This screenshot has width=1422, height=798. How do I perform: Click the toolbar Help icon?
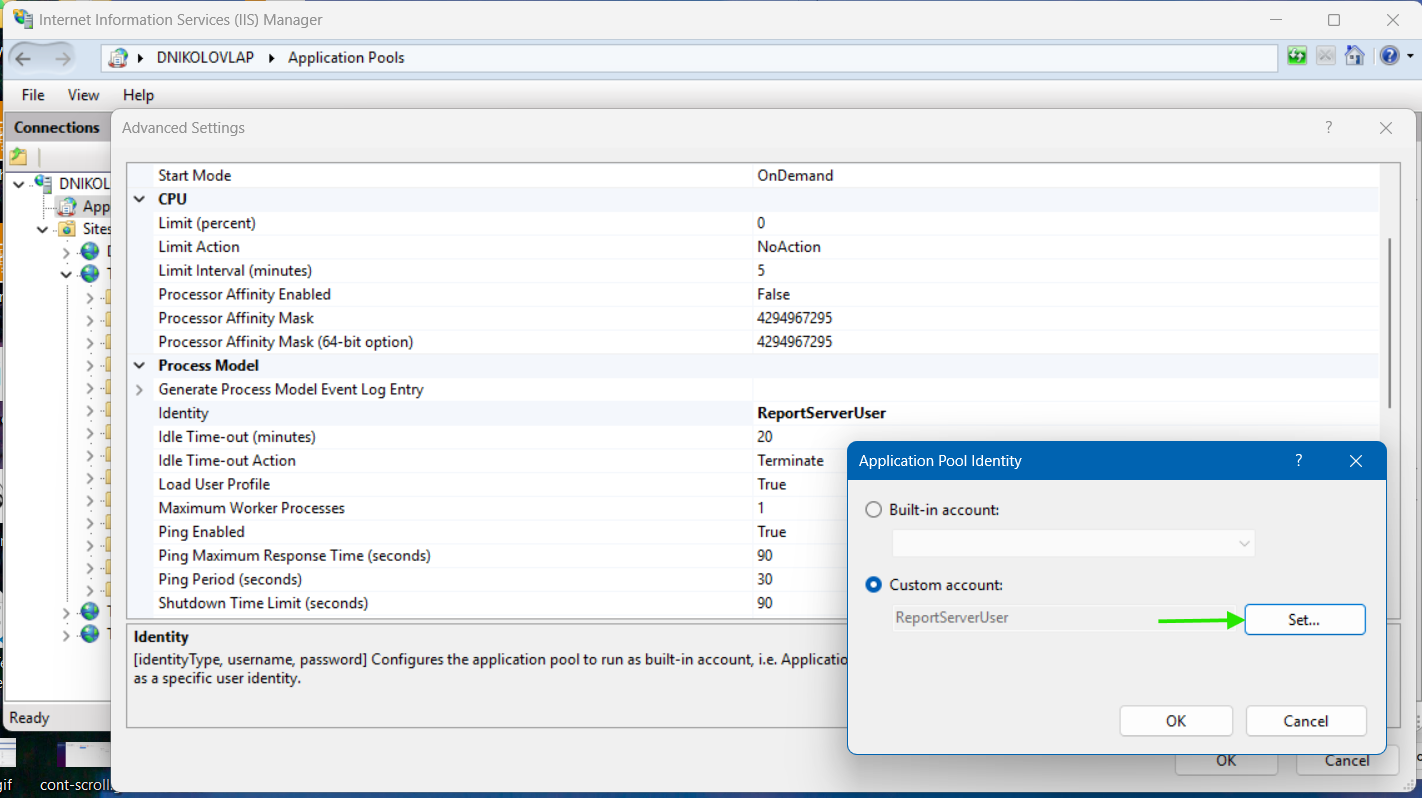tap(1389, 56)
